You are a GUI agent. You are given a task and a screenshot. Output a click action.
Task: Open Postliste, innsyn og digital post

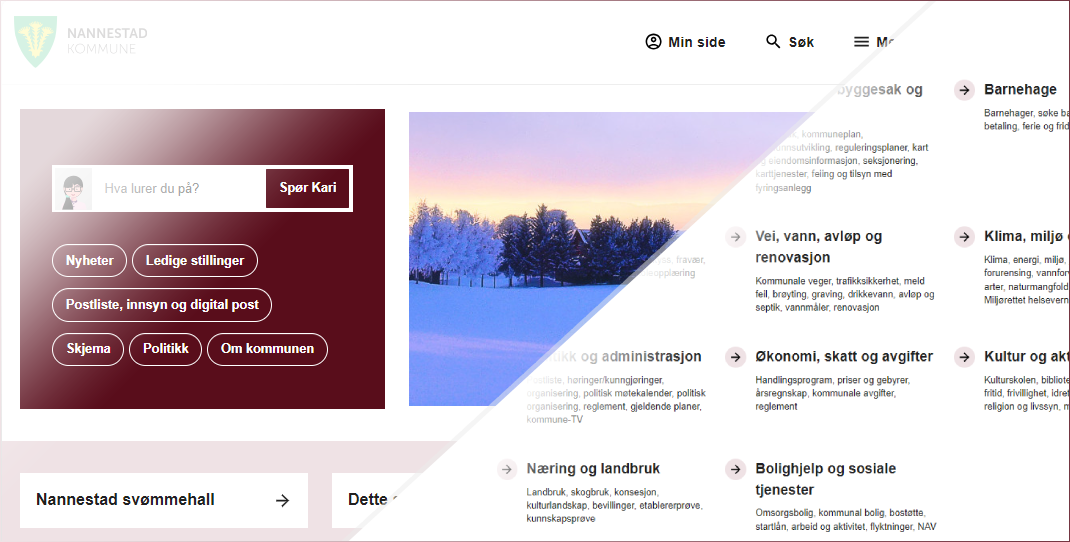(x=162, y=305)
